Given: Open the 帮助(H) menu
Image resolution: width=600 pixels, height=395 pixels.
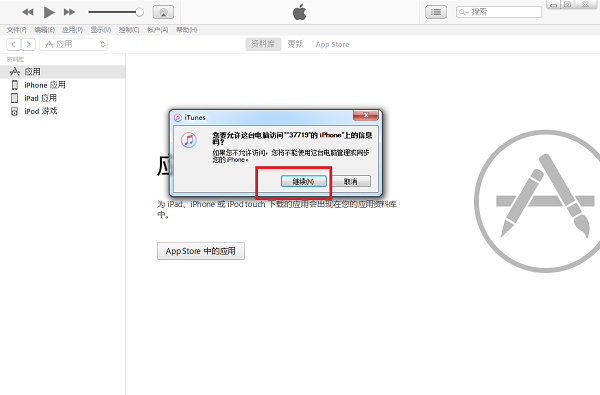Looking at the screenshot, I should pyautogui.click(x=186, y=30).
